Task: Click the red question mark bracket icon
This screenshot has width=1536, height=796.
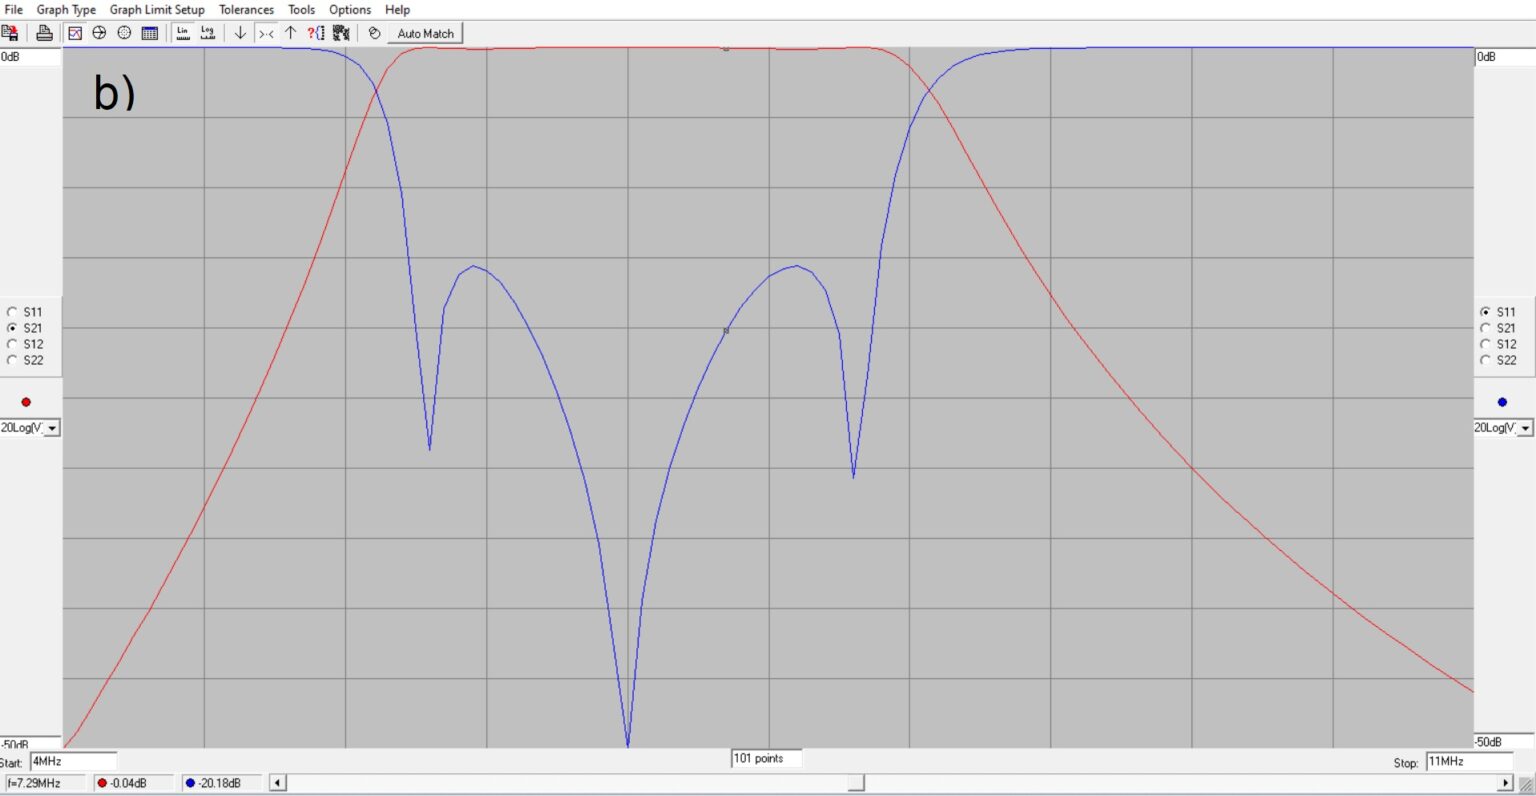Action: click(x=316, y=33)
